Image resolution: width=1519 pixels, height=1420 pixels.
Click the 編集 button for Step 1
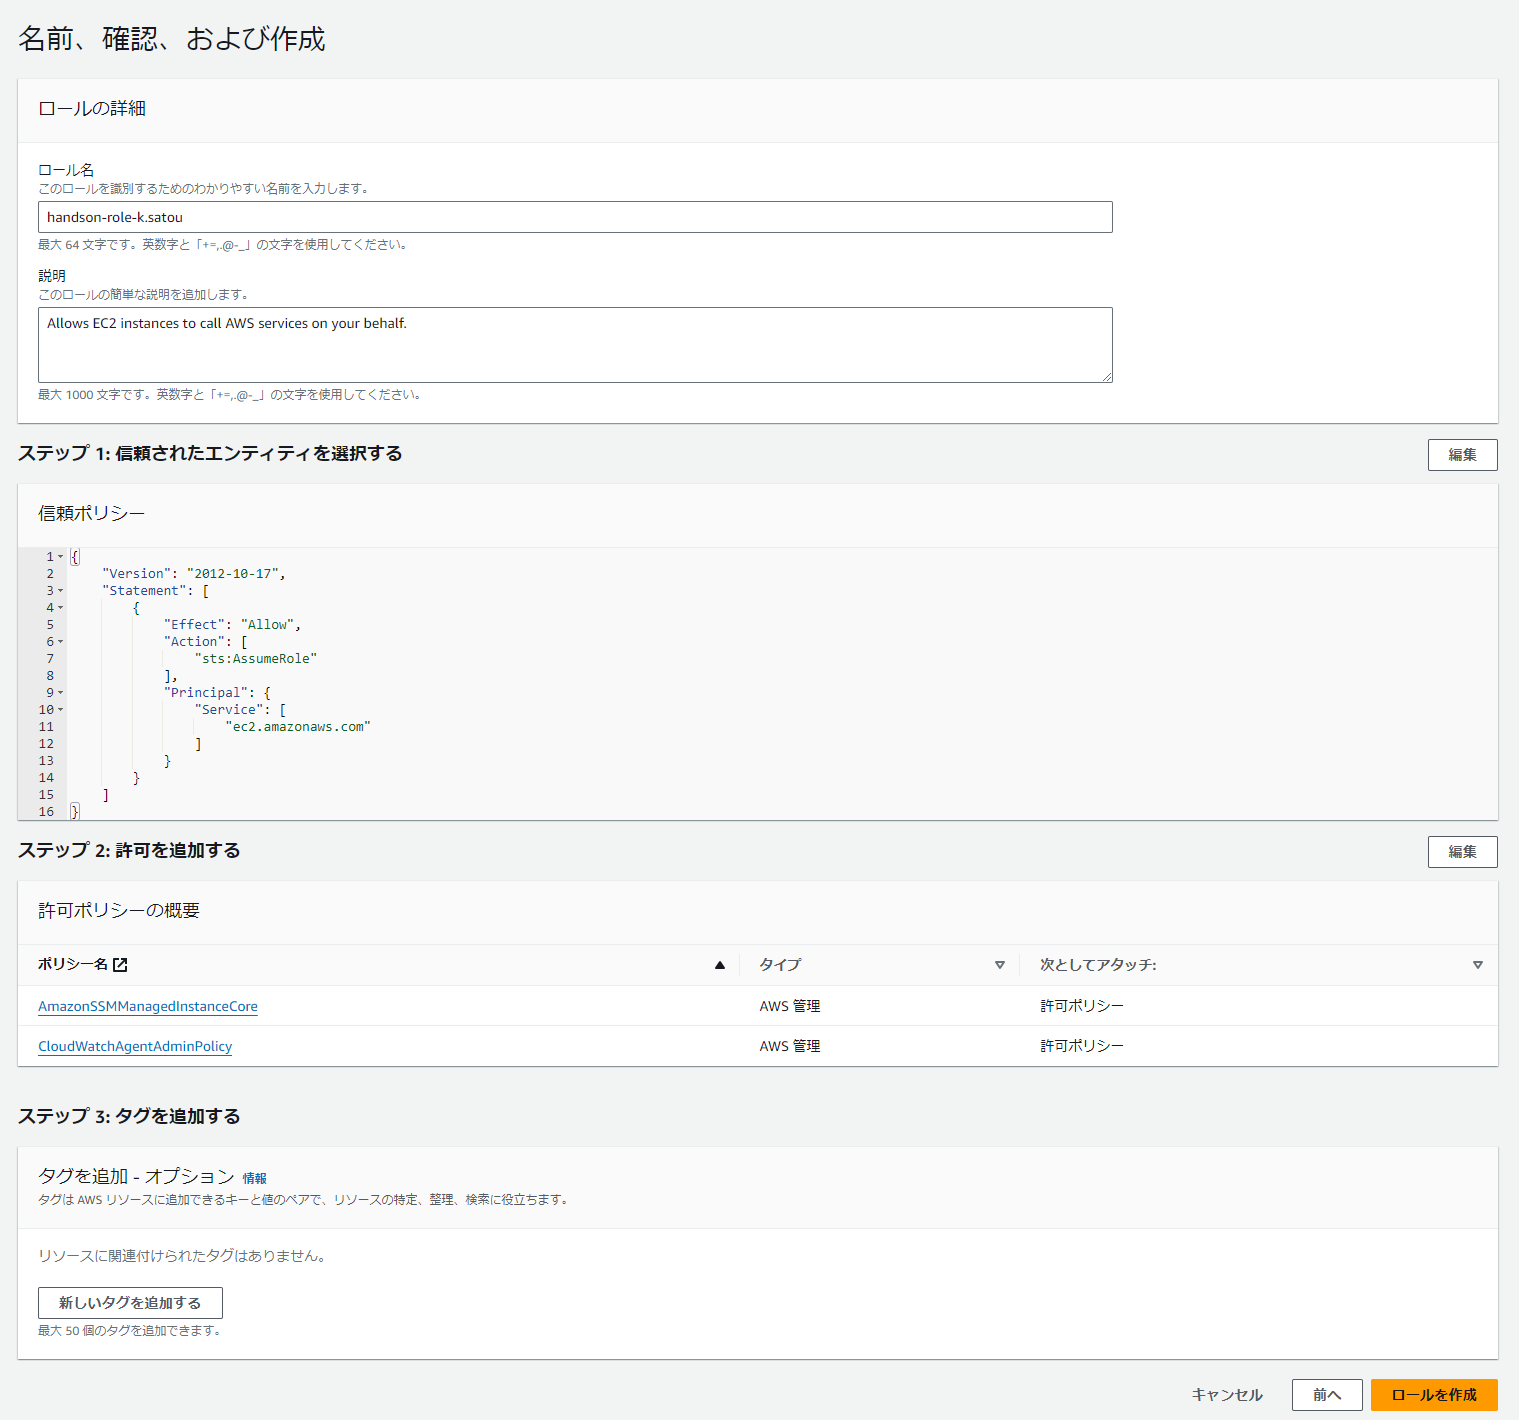1462,455
